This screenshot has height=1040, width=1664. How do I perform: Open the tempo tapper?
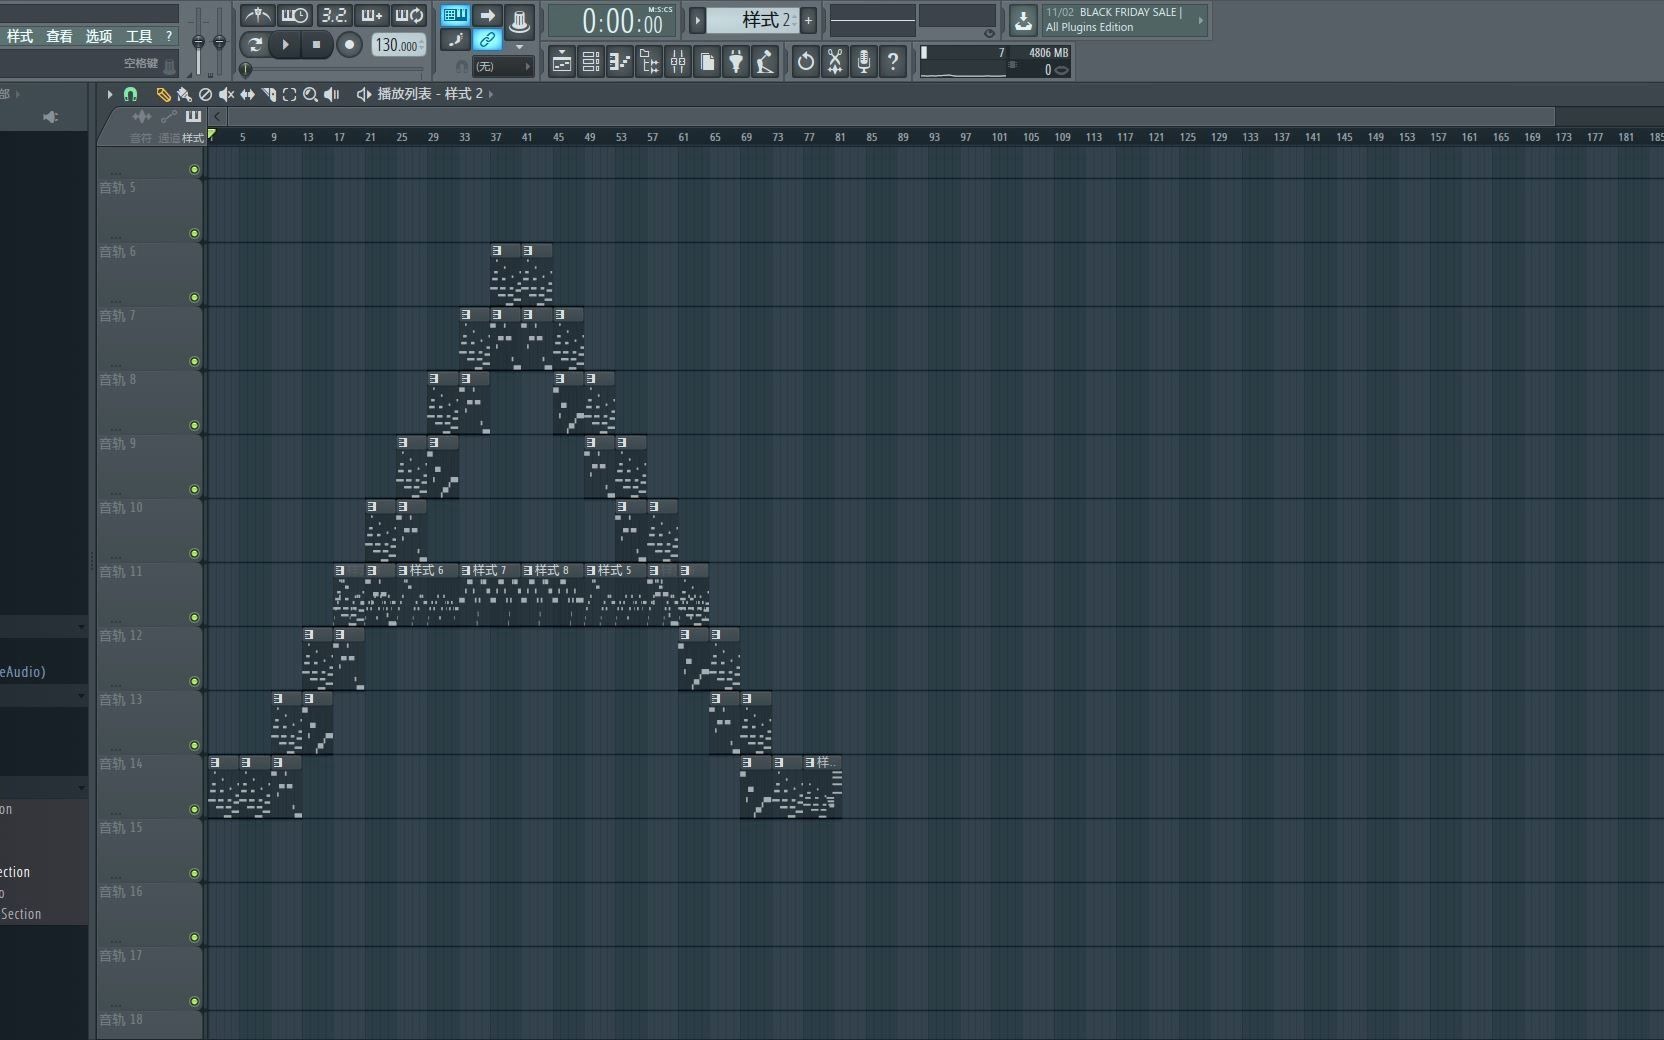click(x=765, y=62)
